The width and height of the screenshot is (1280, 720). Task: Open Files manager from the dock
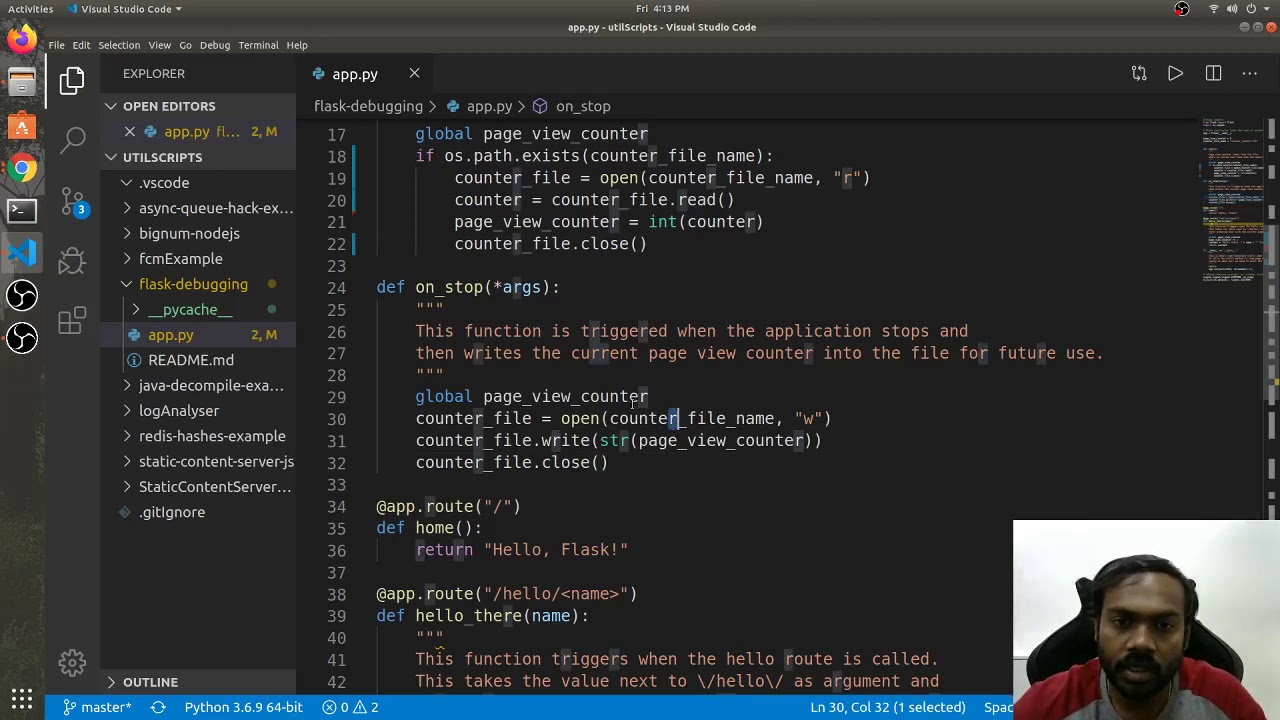tap(22, 83)
